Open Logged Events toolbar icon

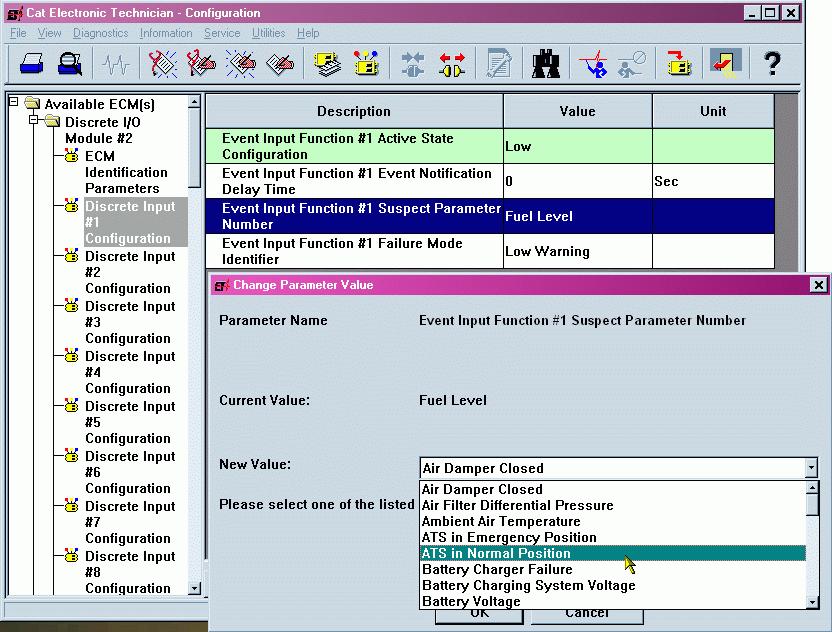[x=280, y=64]
